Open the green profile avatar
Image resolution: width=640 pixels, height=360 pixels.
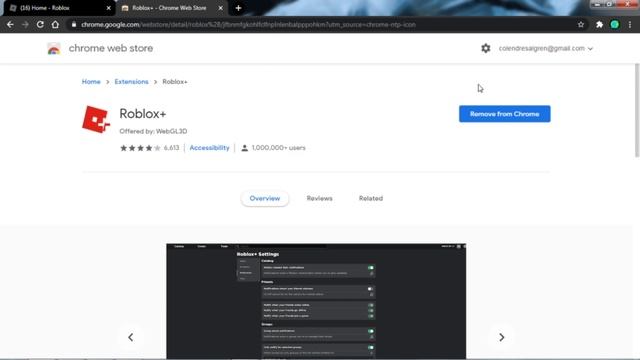[x=615, y=24]
